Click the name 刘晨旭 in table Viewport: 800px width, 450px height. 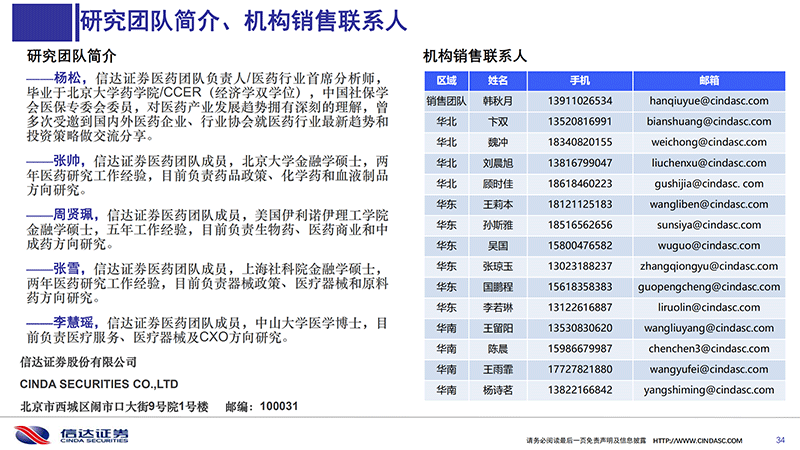498,163
